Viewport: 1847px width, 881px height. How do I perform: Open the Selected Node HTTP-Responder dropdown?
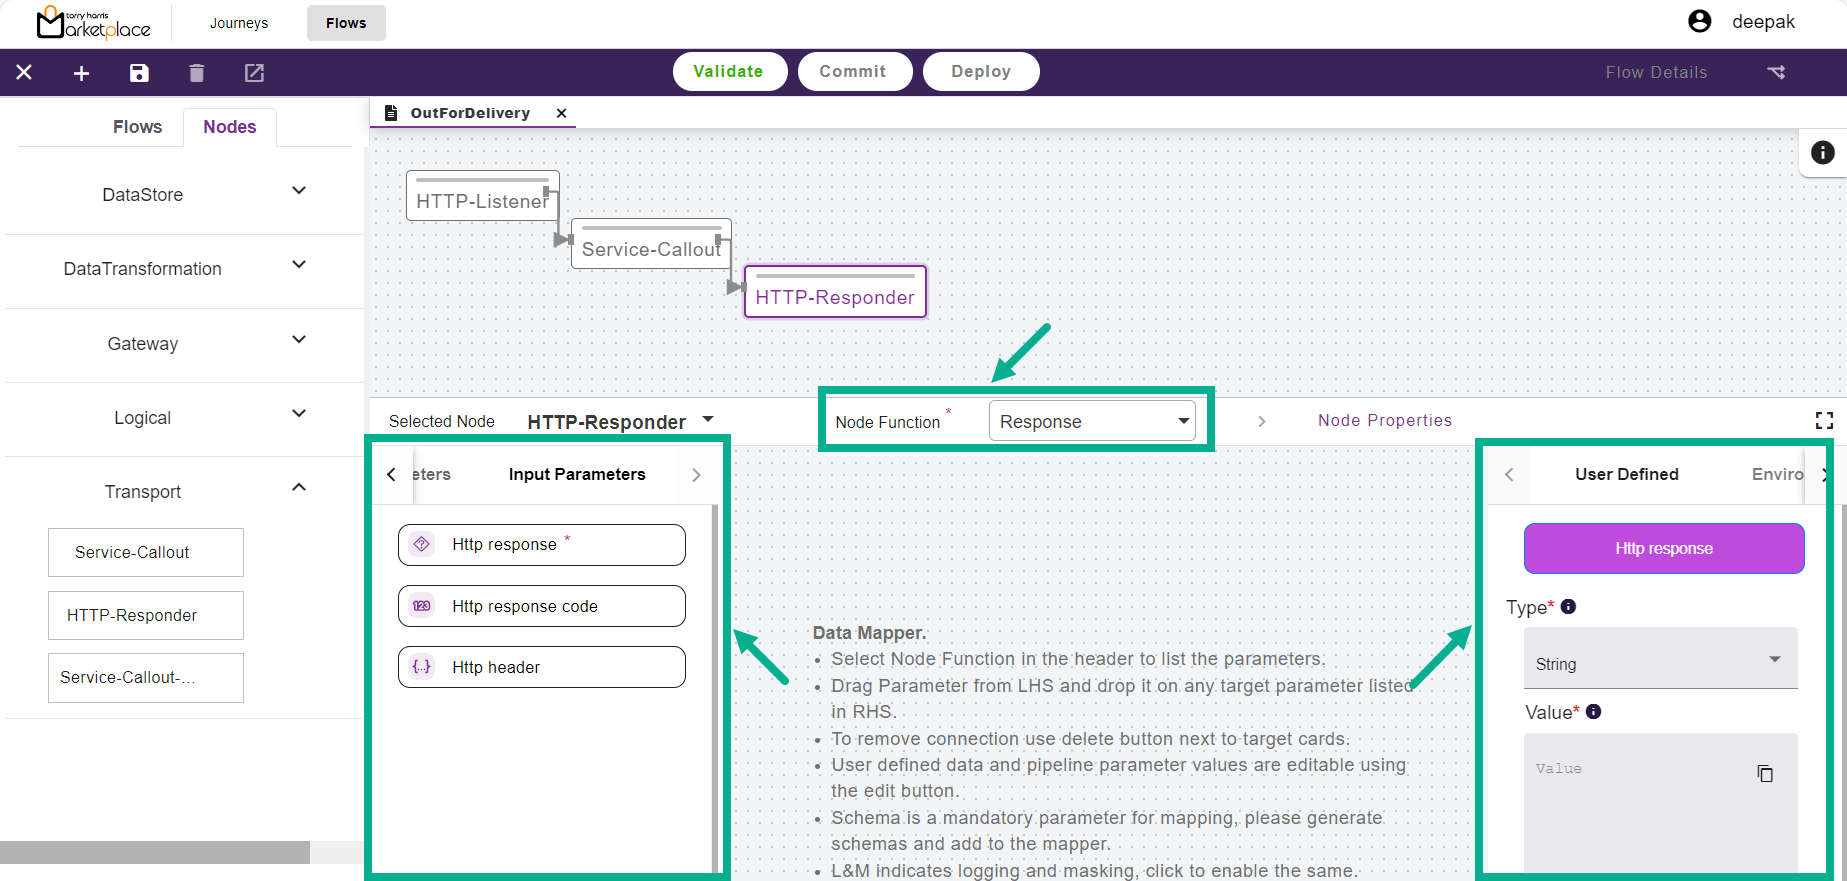pyautogui.click(x=708, y=420)
